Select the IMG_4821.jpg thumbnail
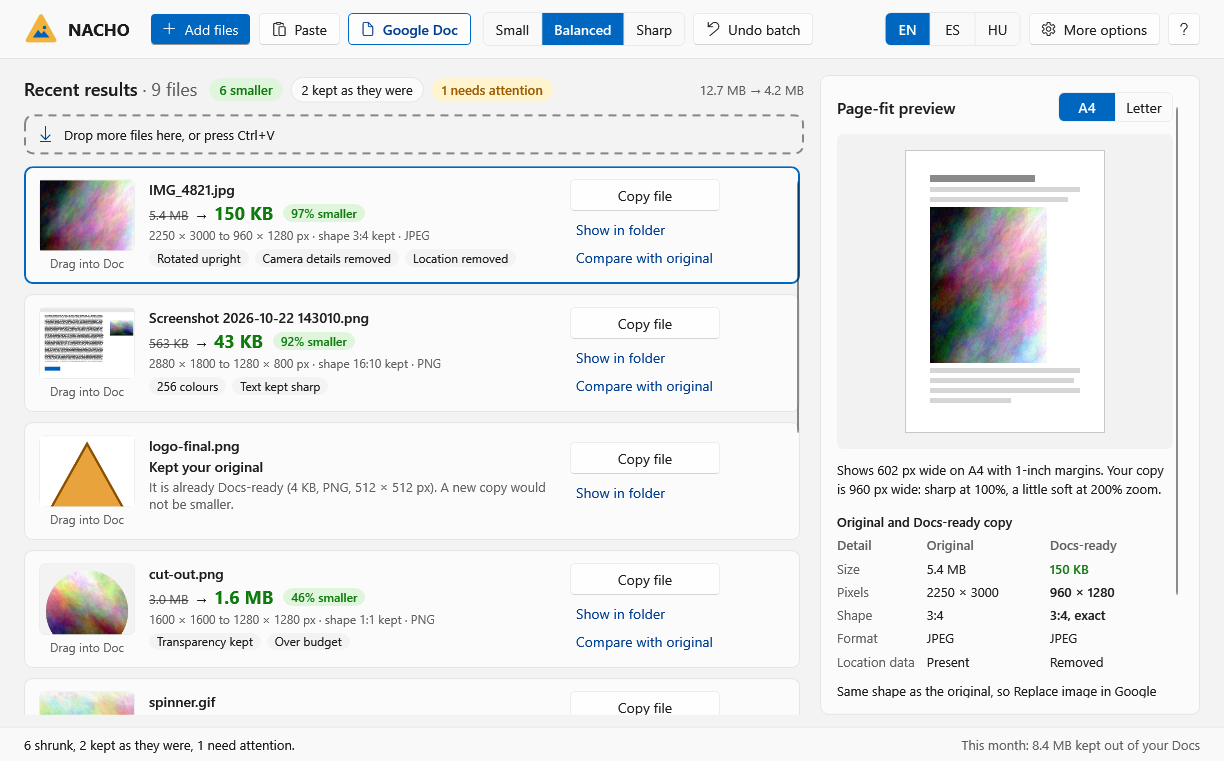This screenshot has height=761, width=1224. (87, 215)
